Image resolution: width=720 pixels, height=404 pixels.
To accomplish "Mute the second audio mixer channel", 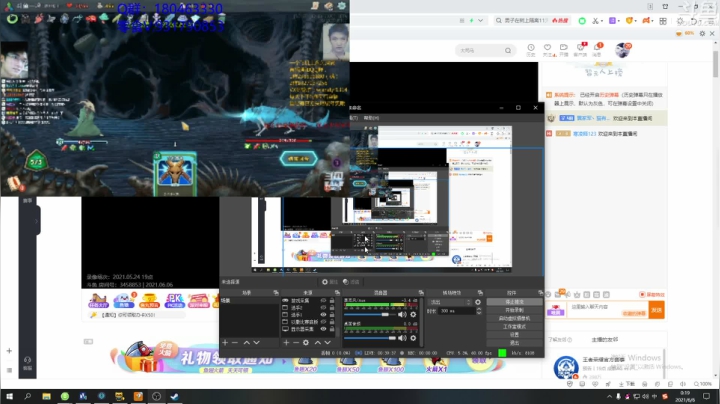I will pyautogui.click(x=402, y=338).
